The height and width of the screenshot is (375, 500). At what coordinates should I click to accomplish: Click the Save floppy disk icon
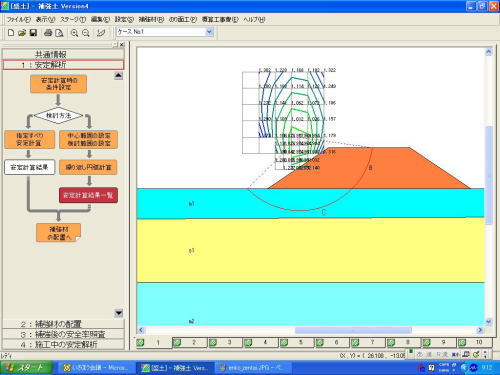[33, 33]
